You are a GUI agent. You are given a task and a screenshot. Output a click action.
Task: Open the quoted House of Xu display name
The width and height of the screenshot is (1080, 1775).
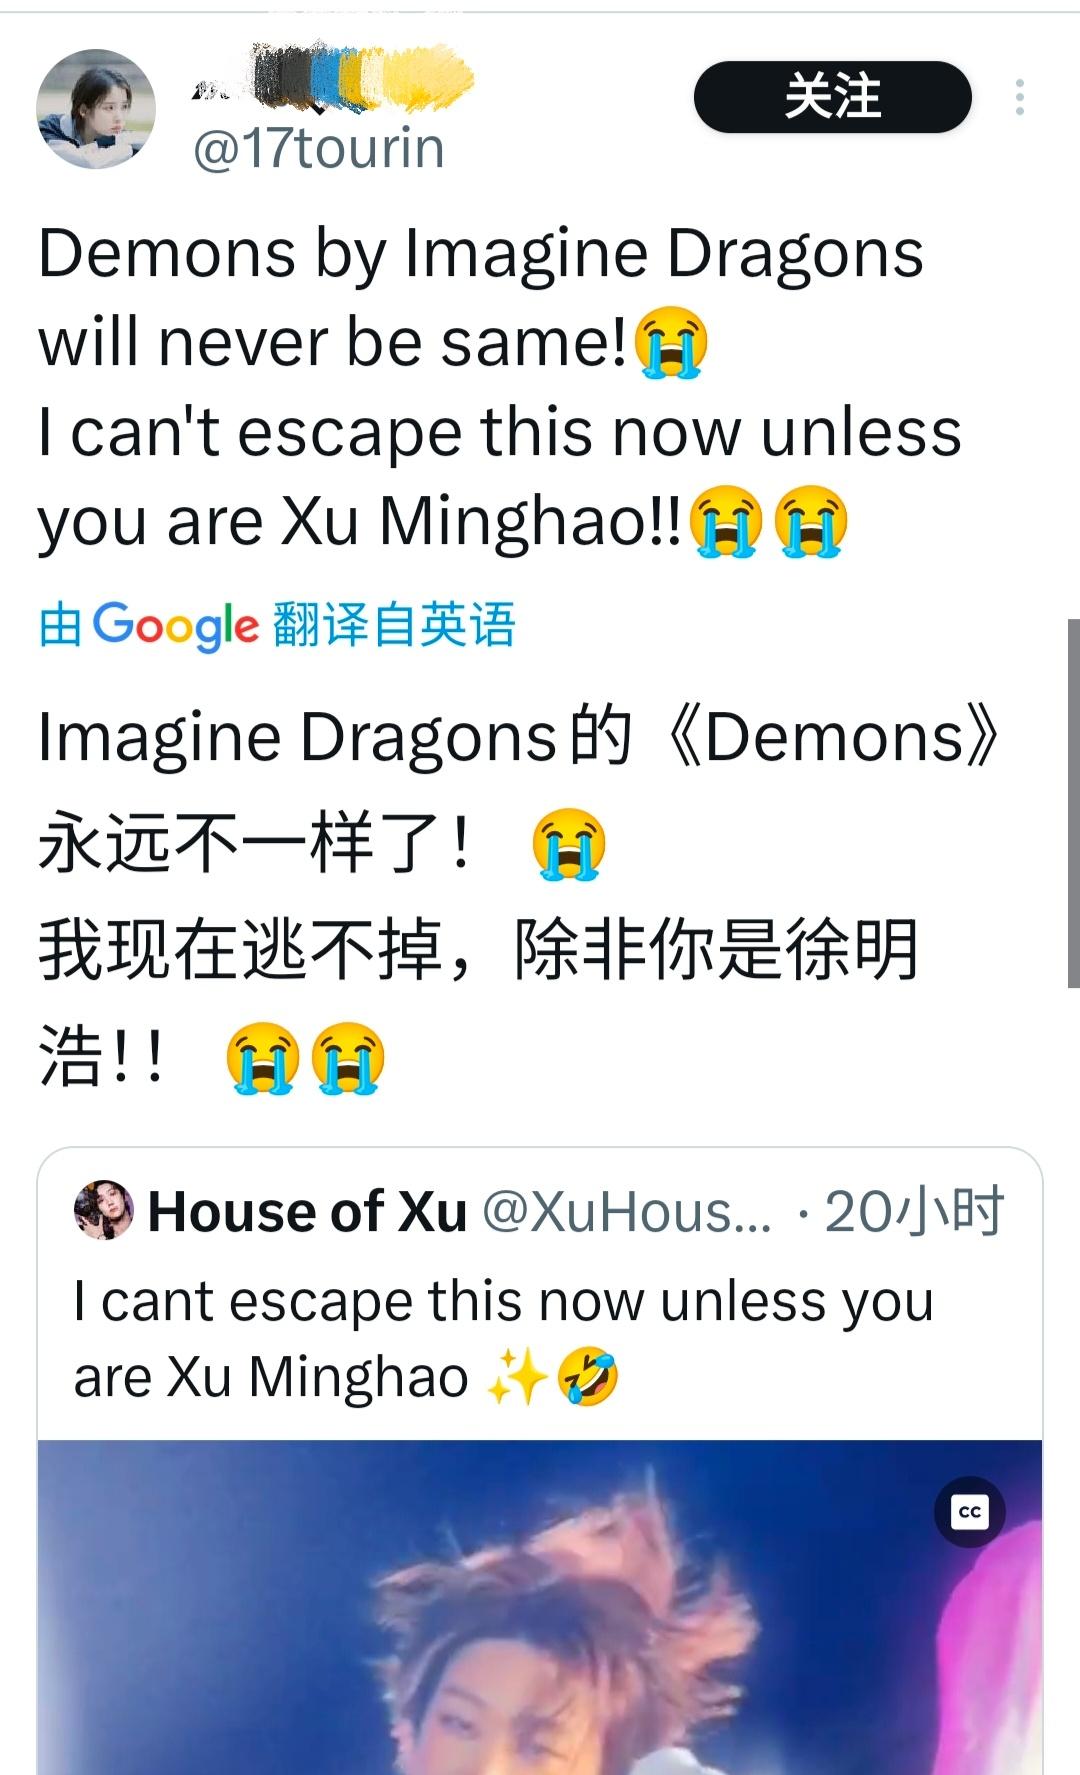point(308,1212)
